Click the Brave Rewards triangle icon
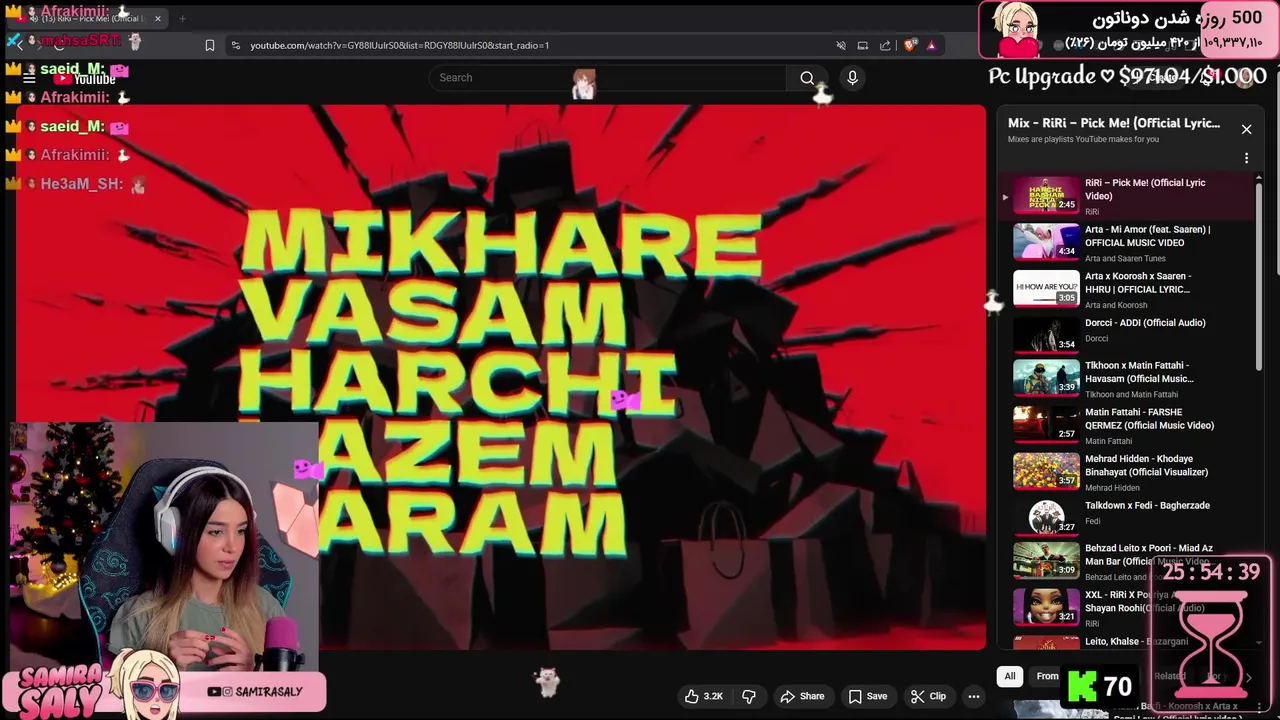This screenshot has height=720, width=1280. [x=931, y=45]
